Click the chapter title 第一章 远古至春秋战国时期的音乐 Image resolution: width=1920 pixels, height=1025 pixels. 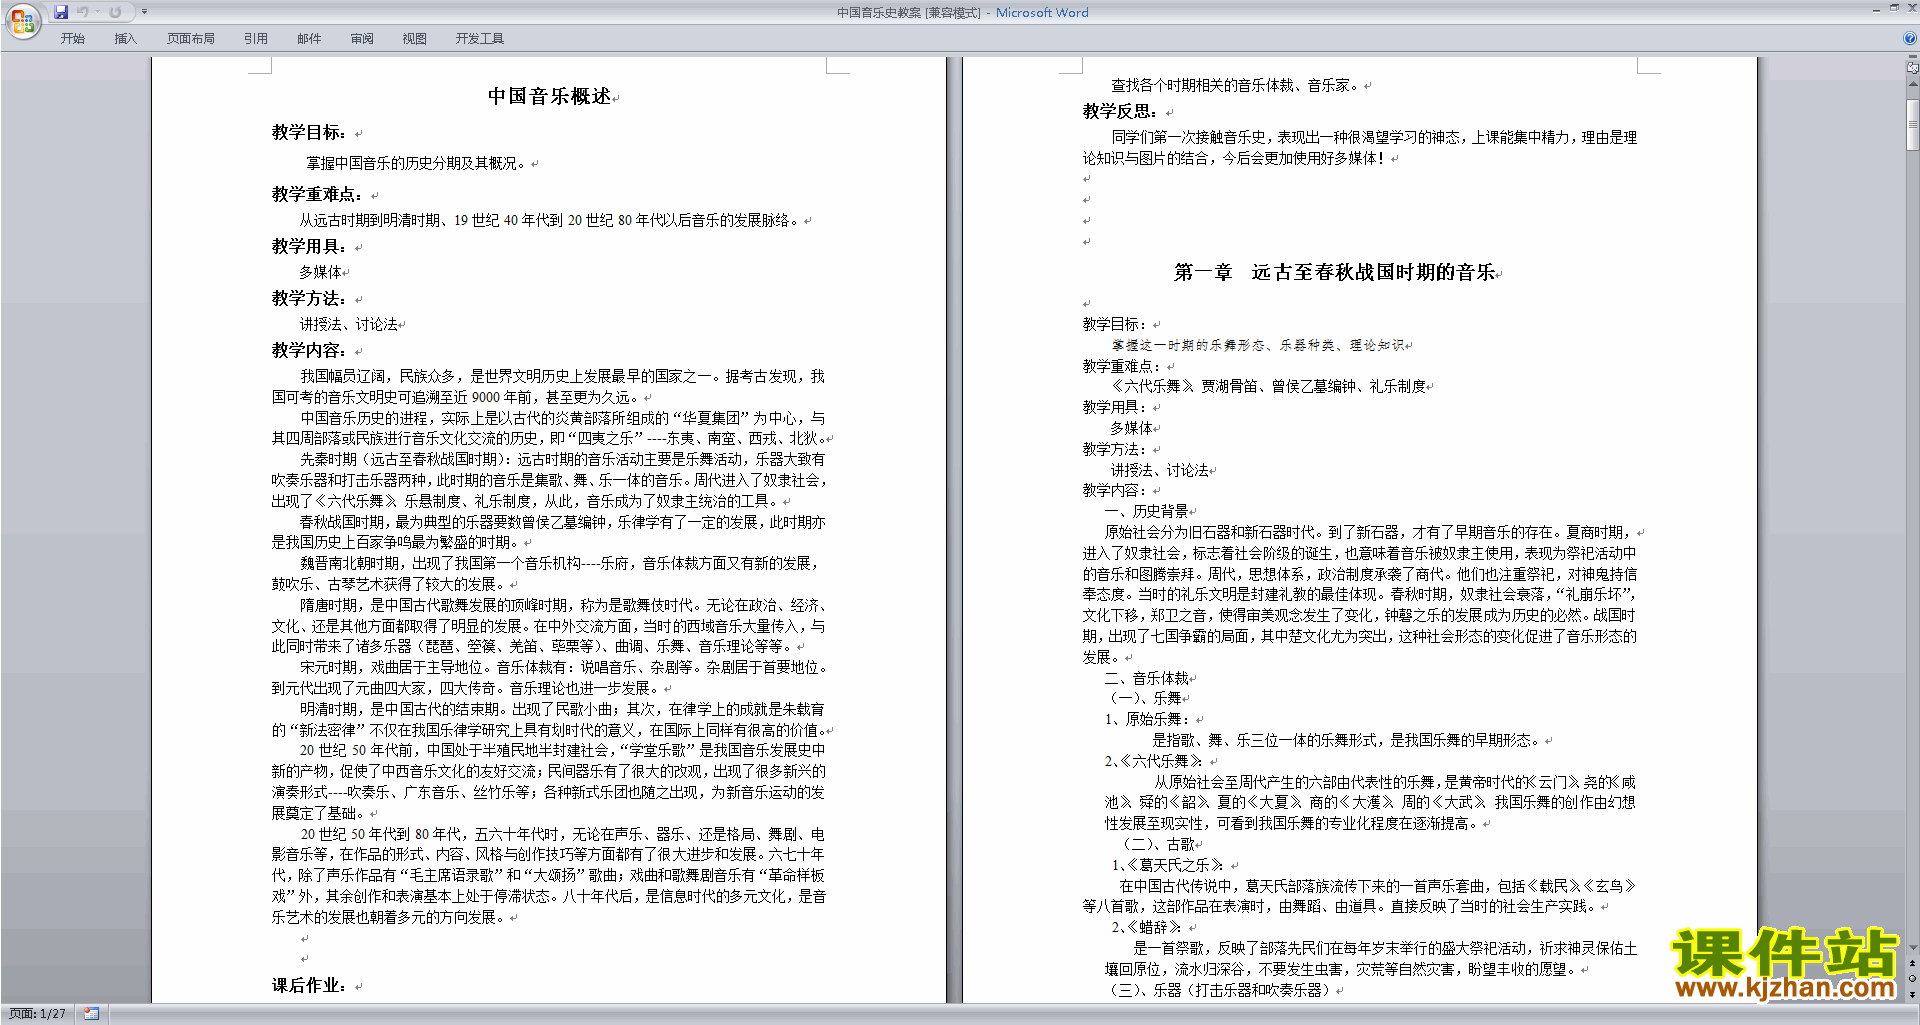tap(1334, 272)
